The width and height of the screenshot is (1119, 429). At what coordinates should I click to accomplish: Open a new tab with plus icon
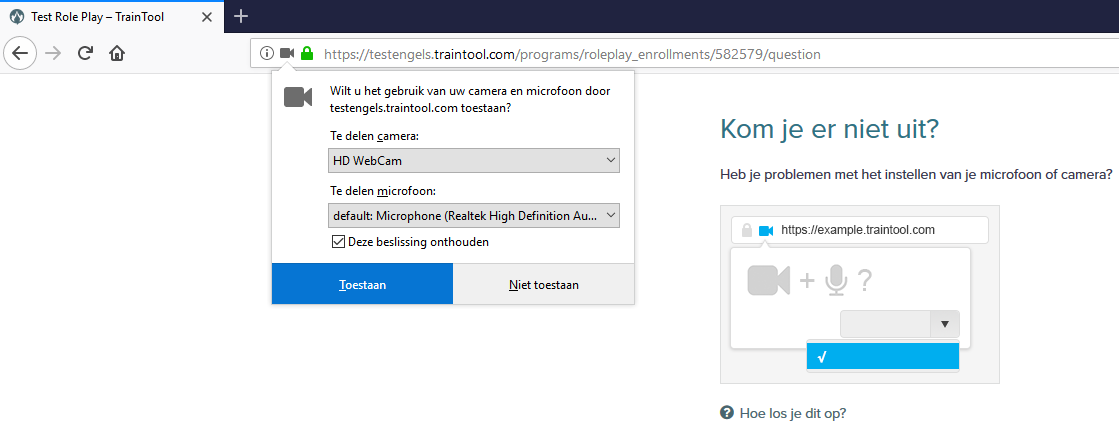[x=241, y=16]
